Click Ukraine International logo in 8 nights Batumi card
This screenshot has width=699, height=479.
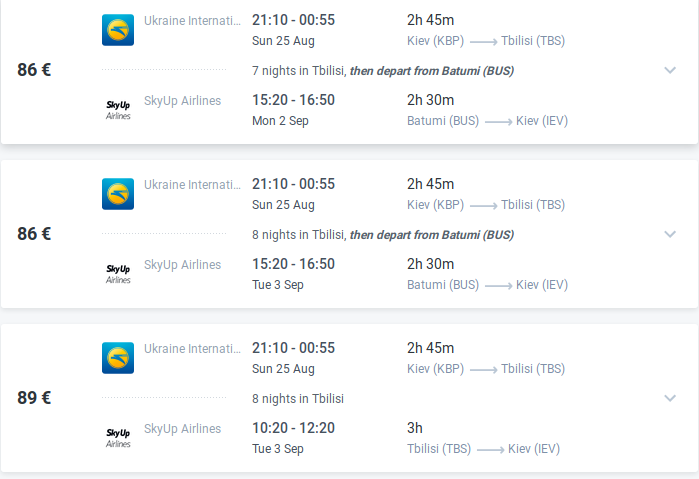pyautogui.click(x=118, y=194)
